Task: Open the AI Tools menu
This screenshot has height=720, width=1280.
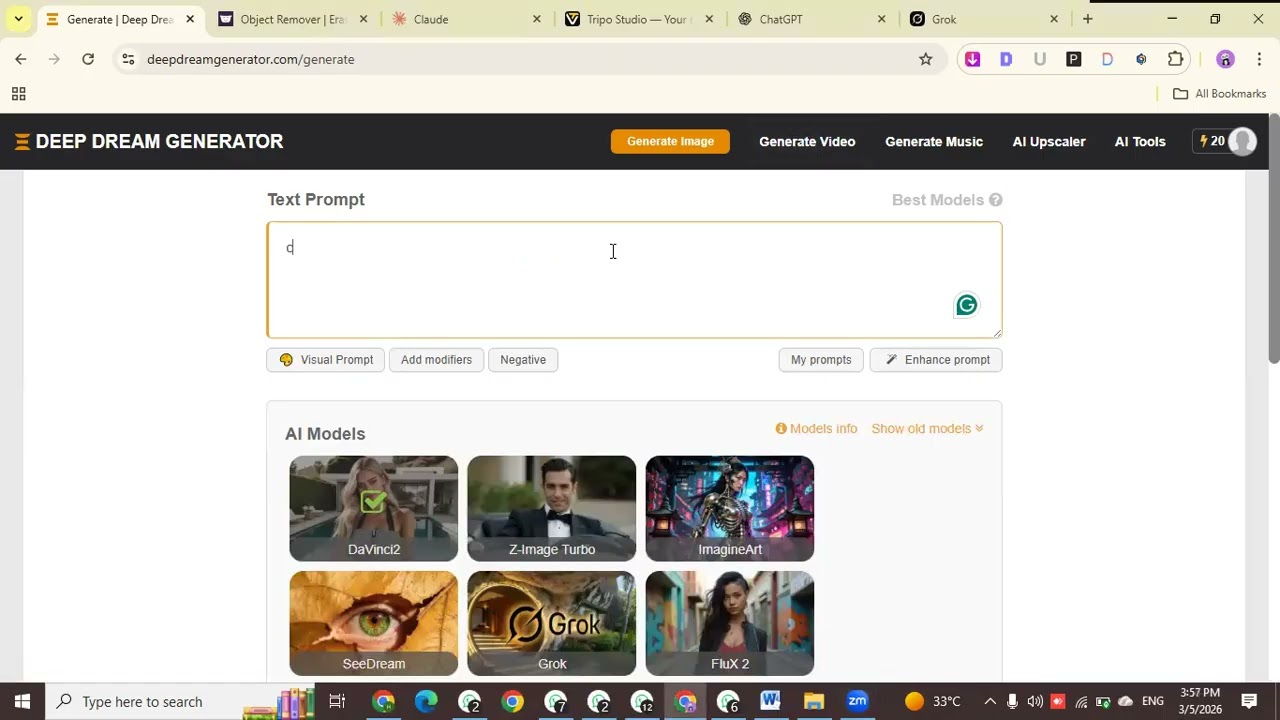Action: [1140, 142]
